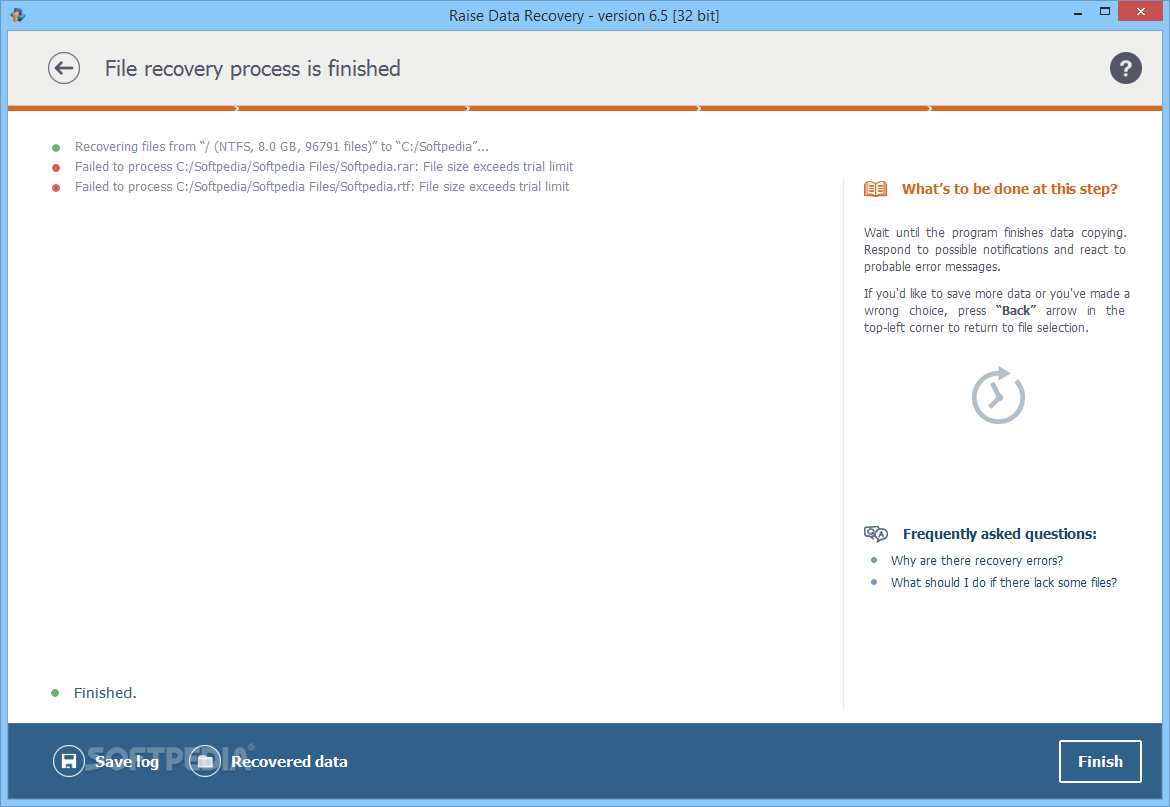Minimize the Raise Data Recovery window
The image size is (1170, 807).
(x=1078, y=13)
